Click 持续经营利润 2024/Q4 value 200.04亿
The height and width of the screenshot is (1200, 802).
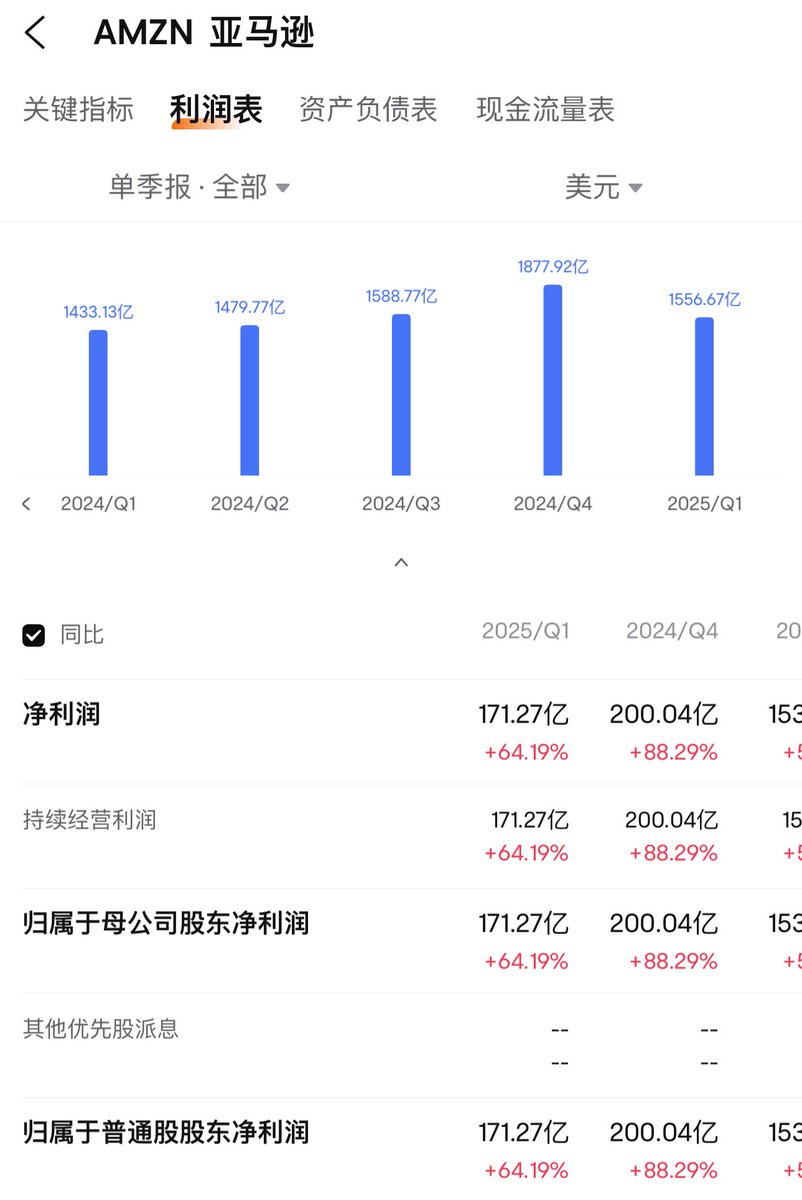click(672, 820)
